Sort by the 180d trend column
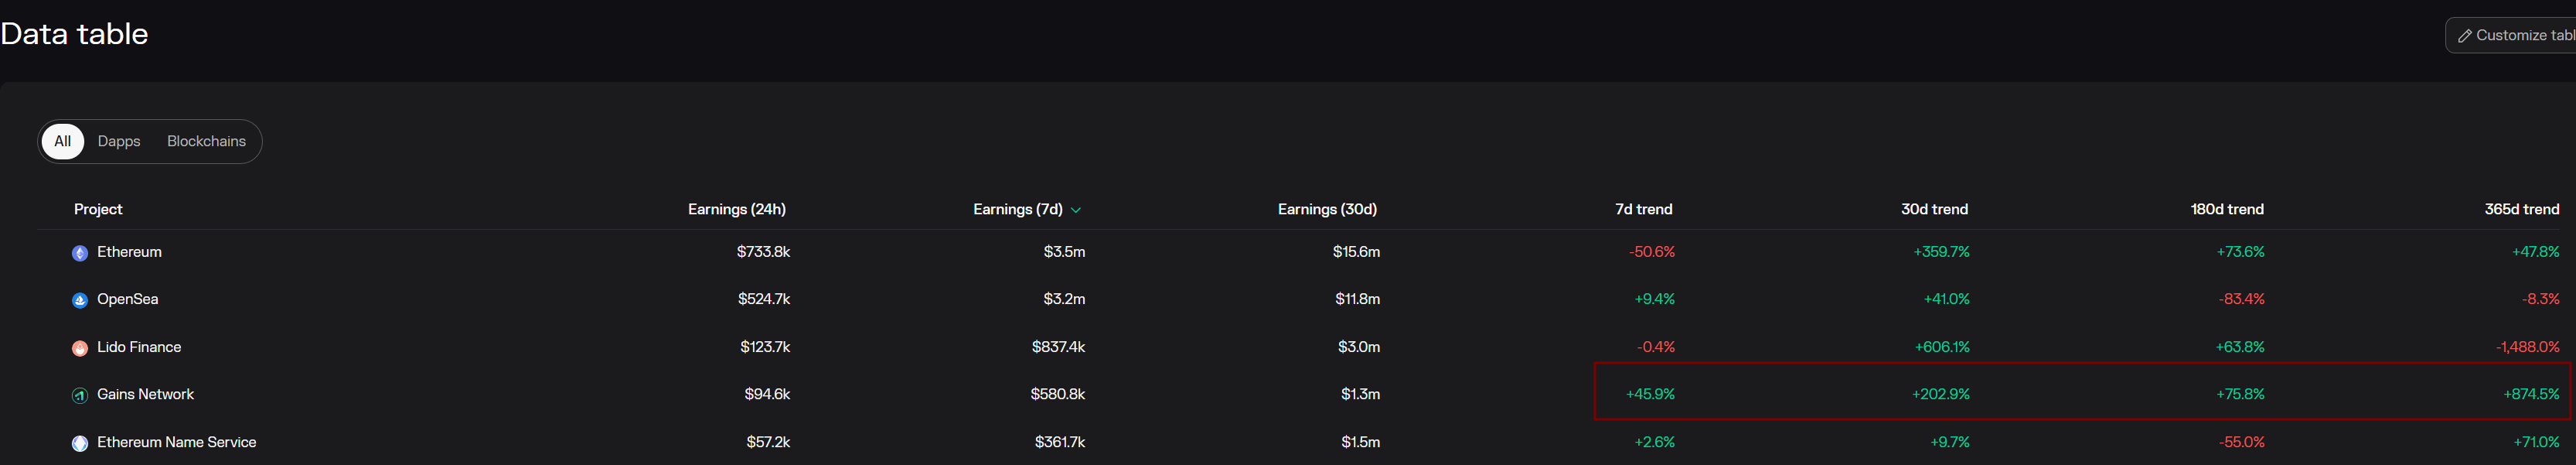The image size is (2576, 465). pos(2226,209)
